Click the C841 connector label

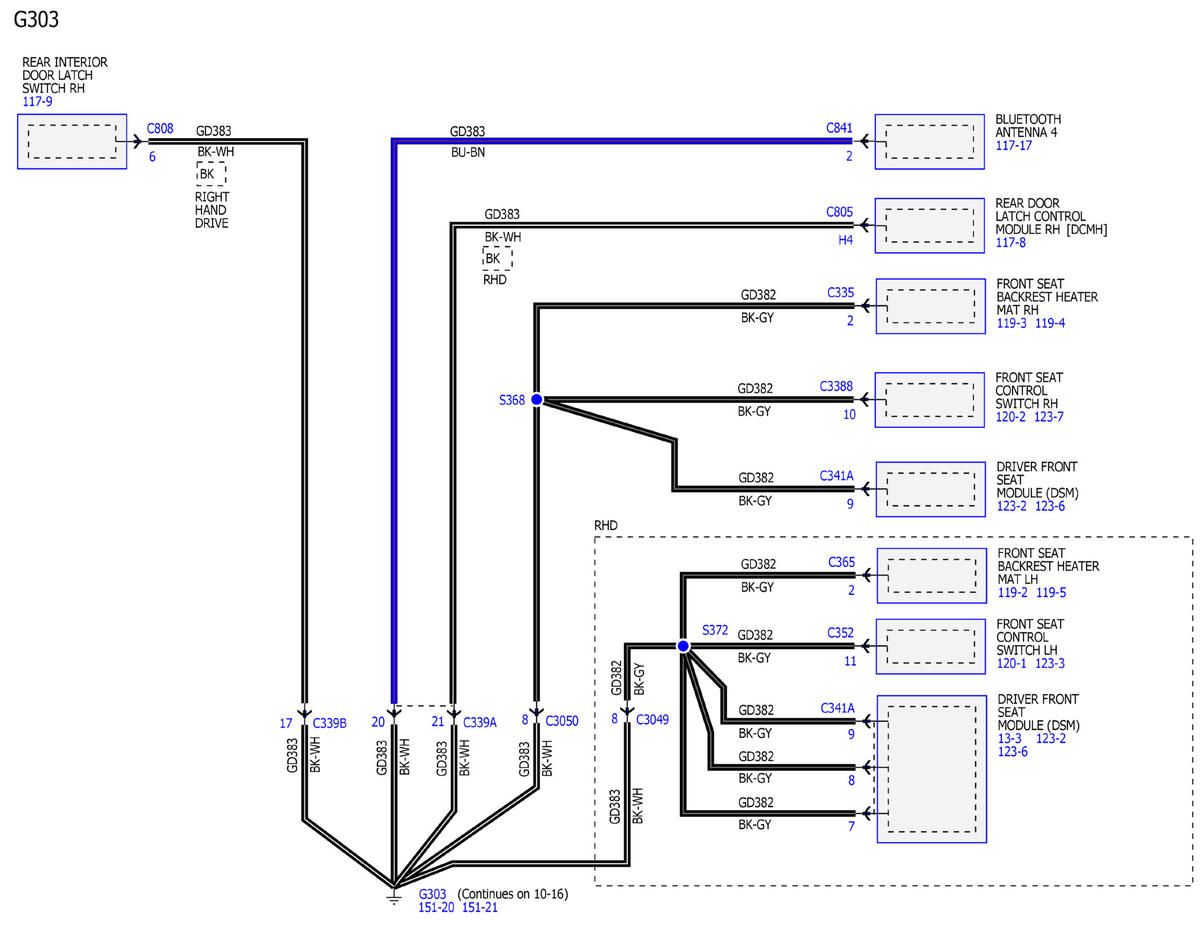pyautogui.click(x=839, y=129)
